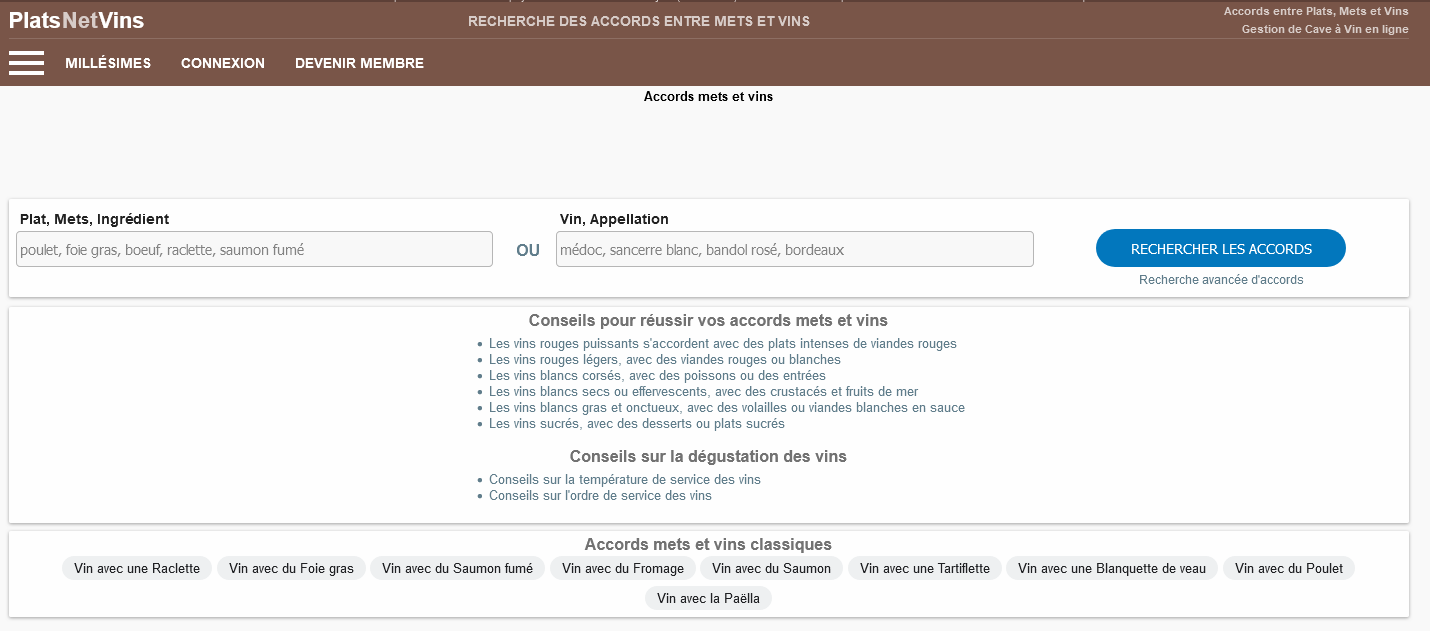The width and height of the screenshot is (1430, 631).
Task: Open the tip about vins rouges puissants
Action: pyautogui.click(x=722, y=344)
